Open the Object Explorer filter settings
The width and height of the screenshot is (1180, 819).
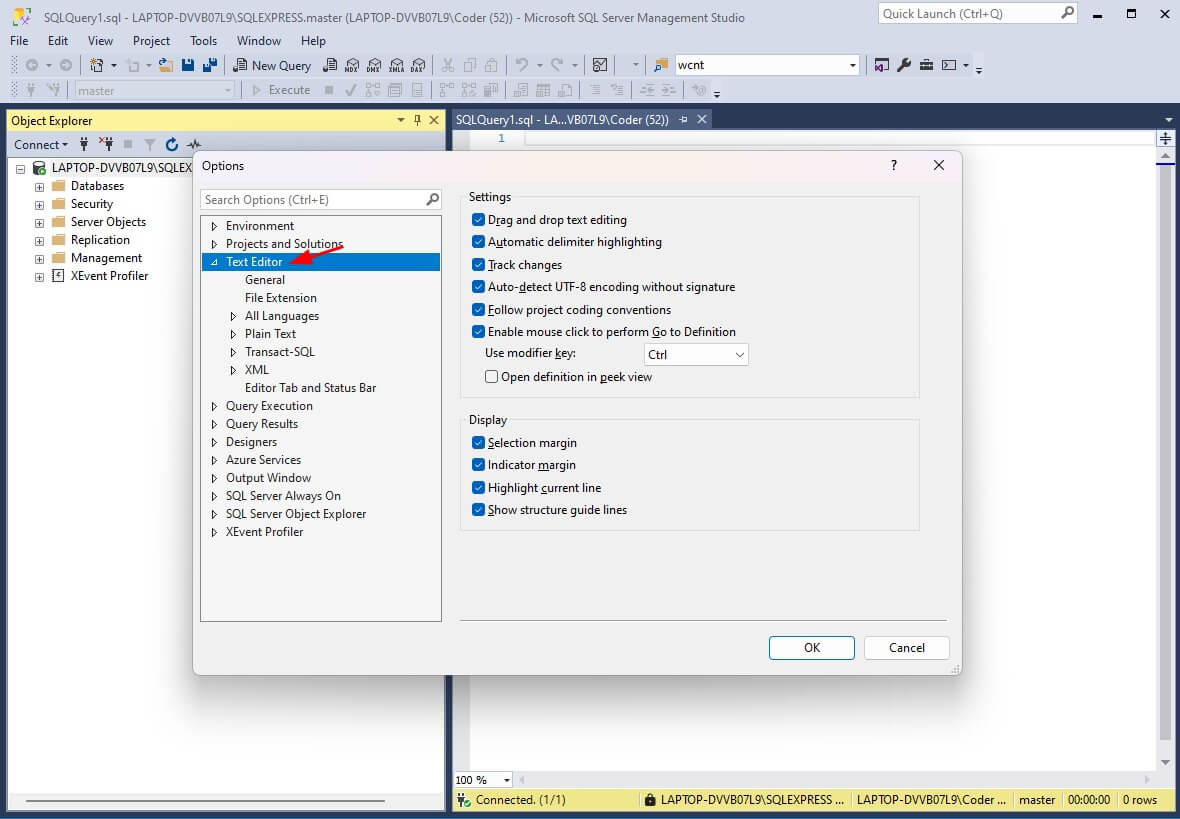click(147, 145)
